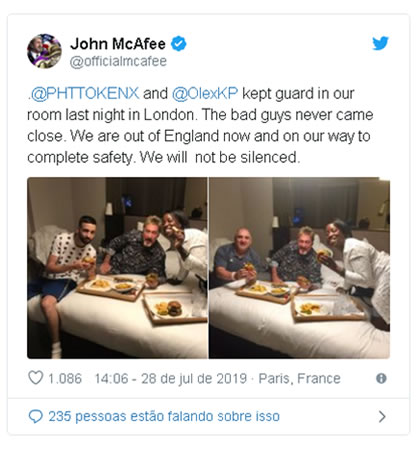The image size is (420, 449).
Task: Click the @officialmcafee handle
Action: click(x=118, y=61)
